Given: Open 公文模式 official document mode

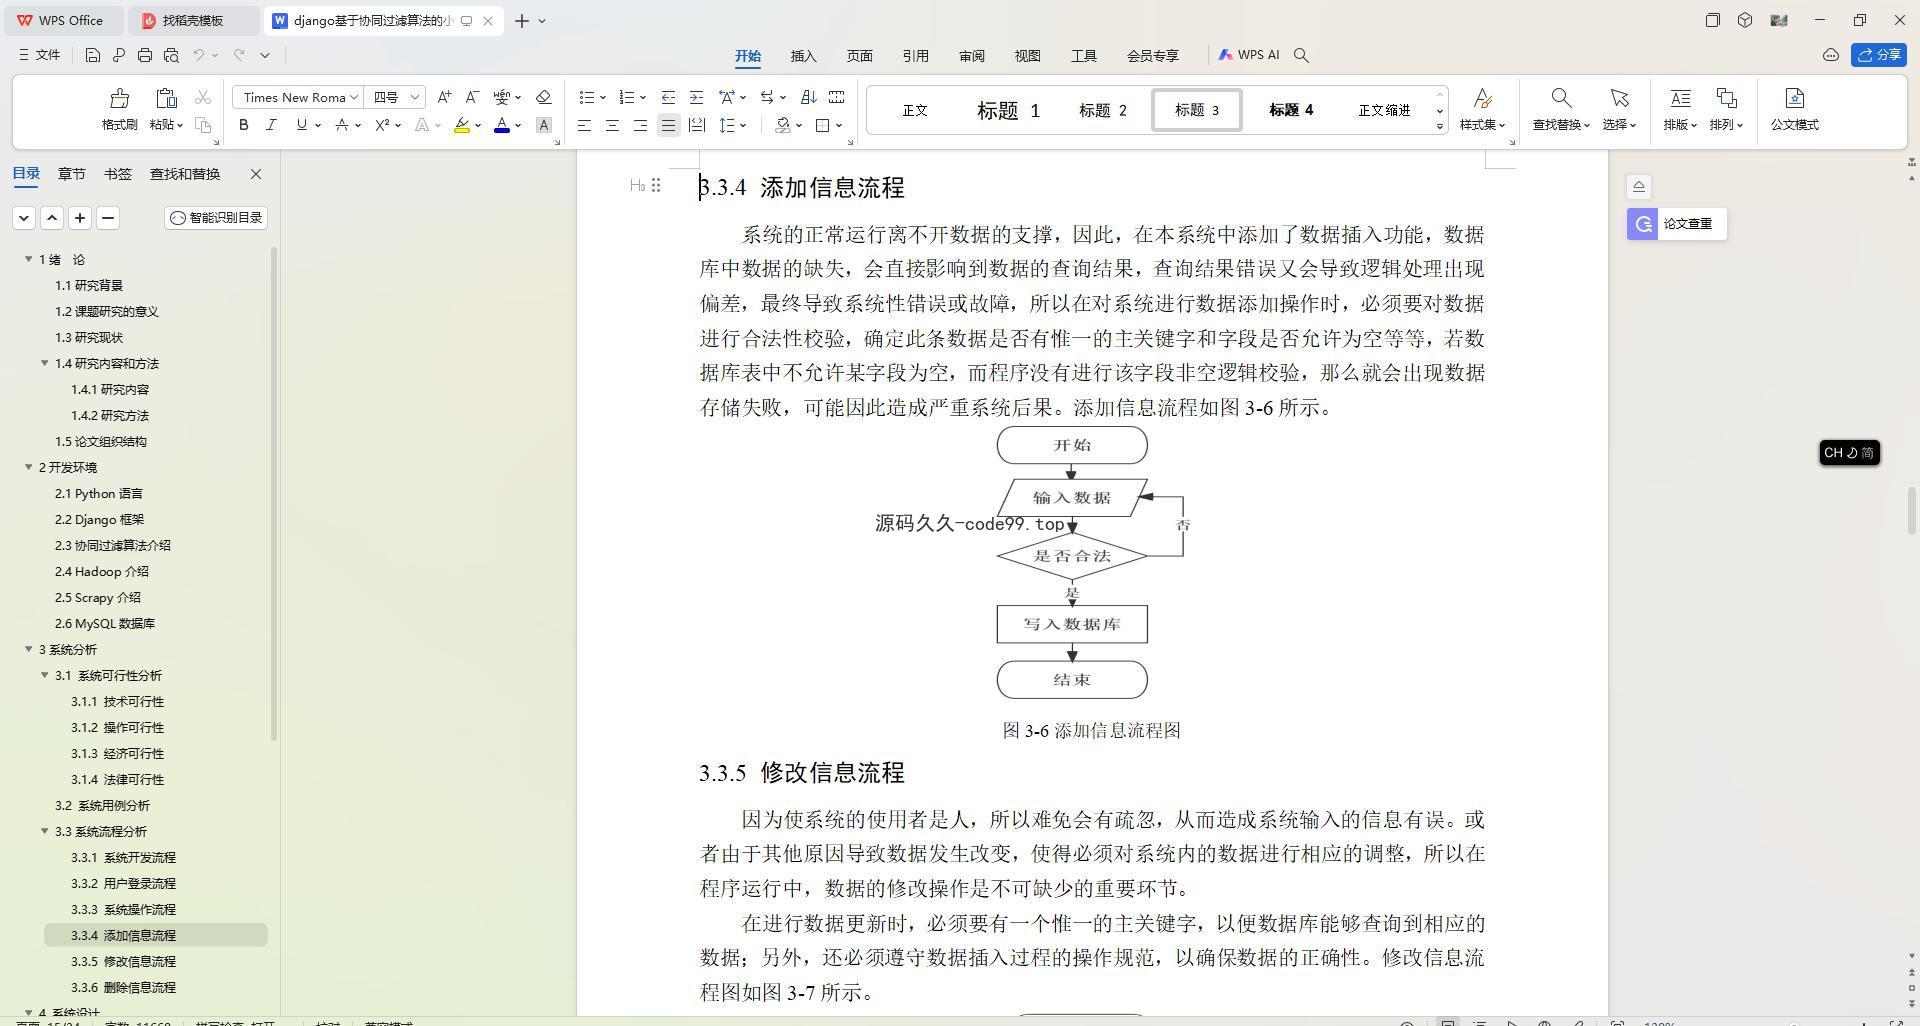Looking at the screenshot, I should click(x=1794, y=109).
